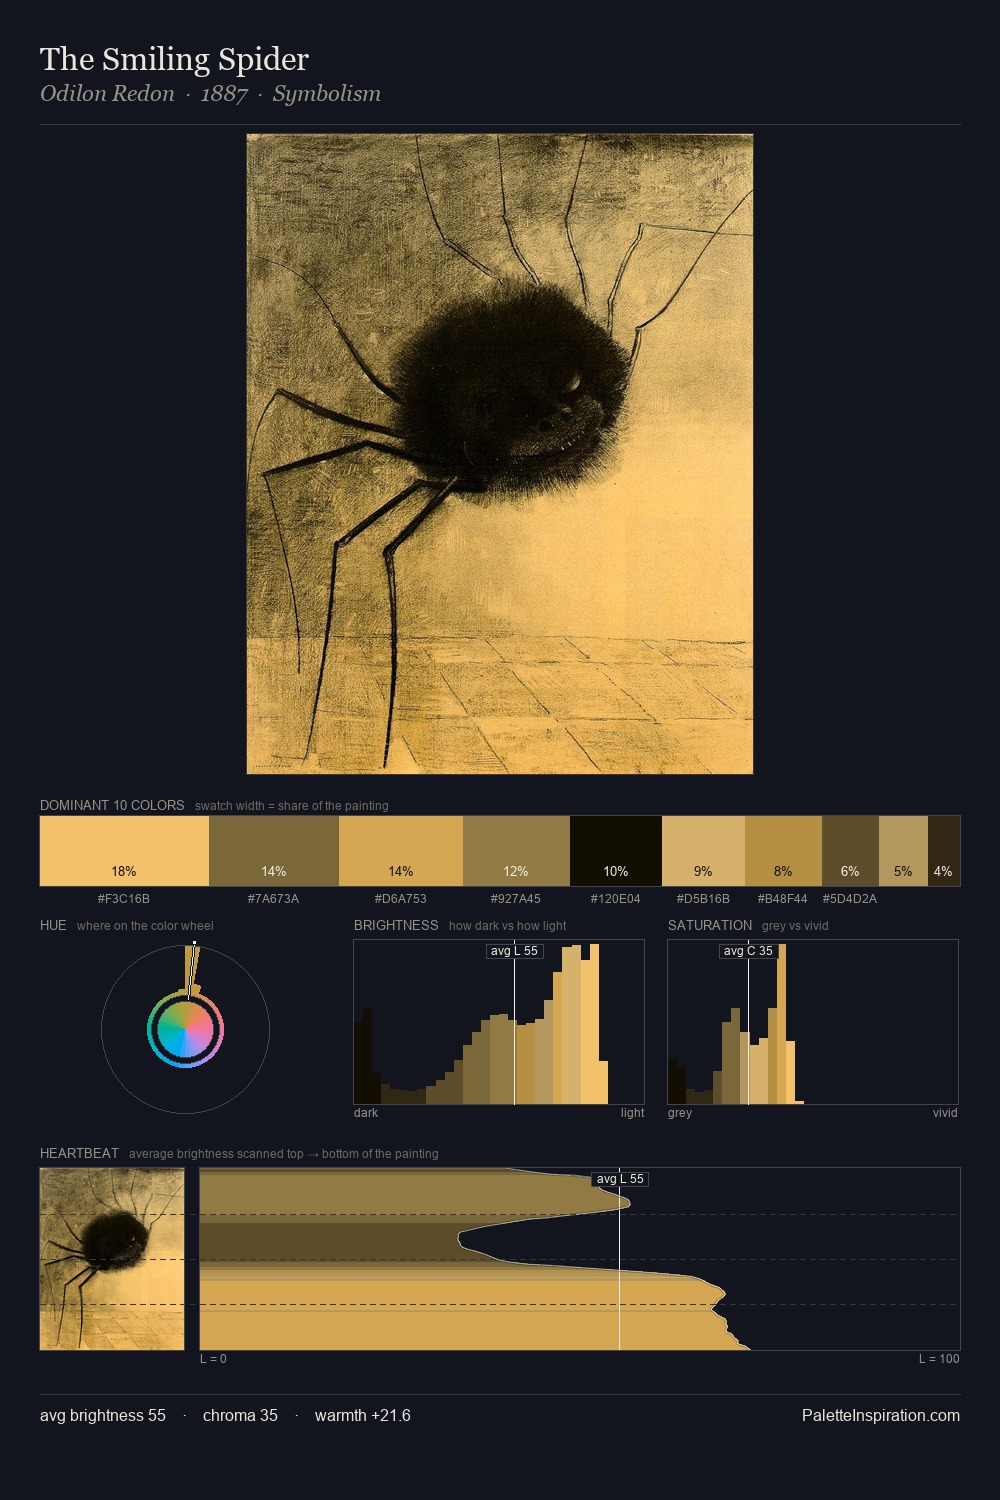
Task: Click 'chroma 35' in the footer
Action: click(x=240, y=1416)
